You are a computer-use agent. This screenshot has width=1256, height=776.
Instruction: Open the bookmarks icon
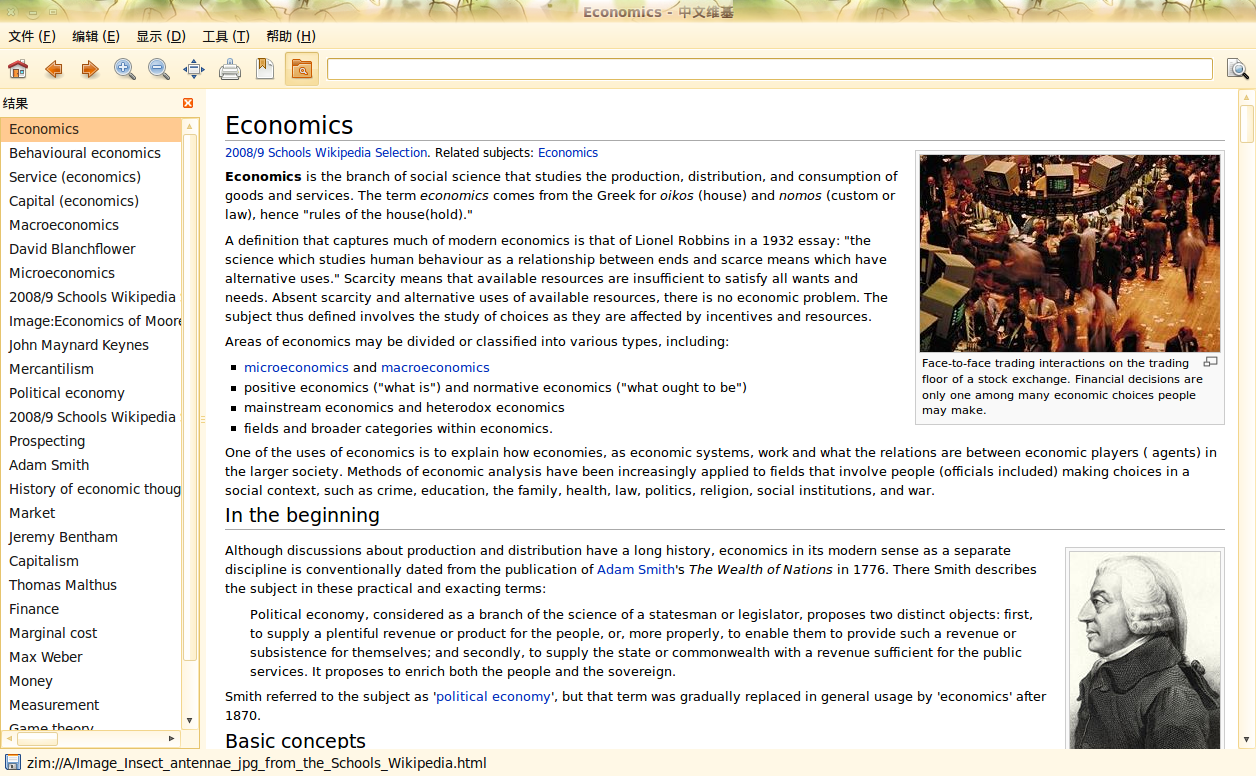tap(265, 69)
